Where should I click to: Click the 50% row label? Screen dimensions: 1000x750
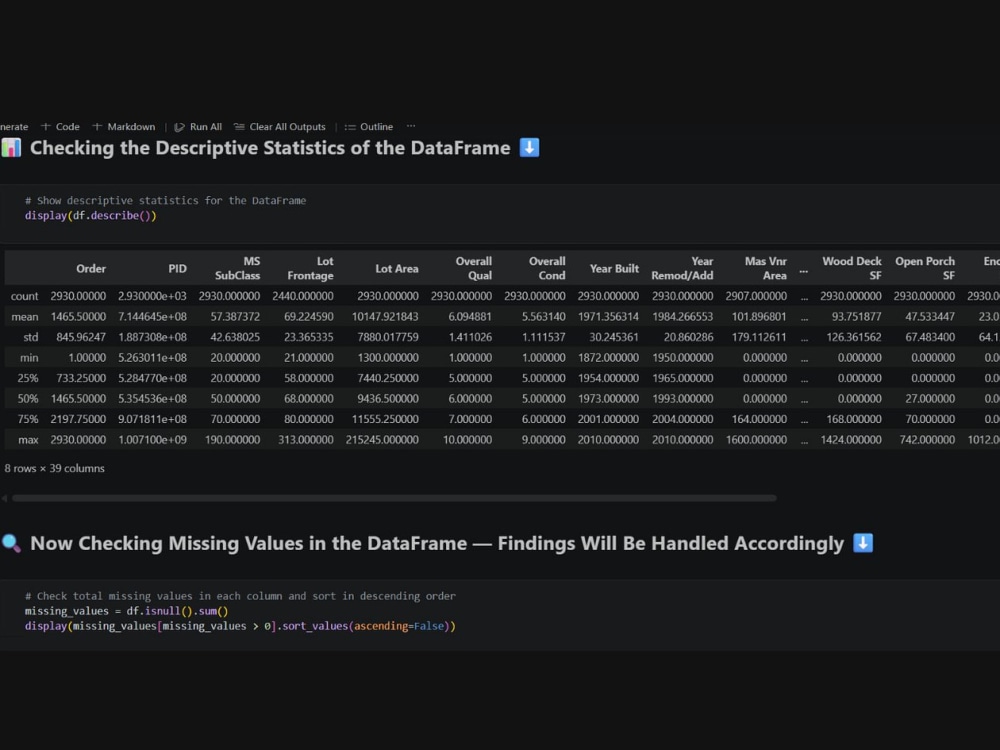pos(27,399)
